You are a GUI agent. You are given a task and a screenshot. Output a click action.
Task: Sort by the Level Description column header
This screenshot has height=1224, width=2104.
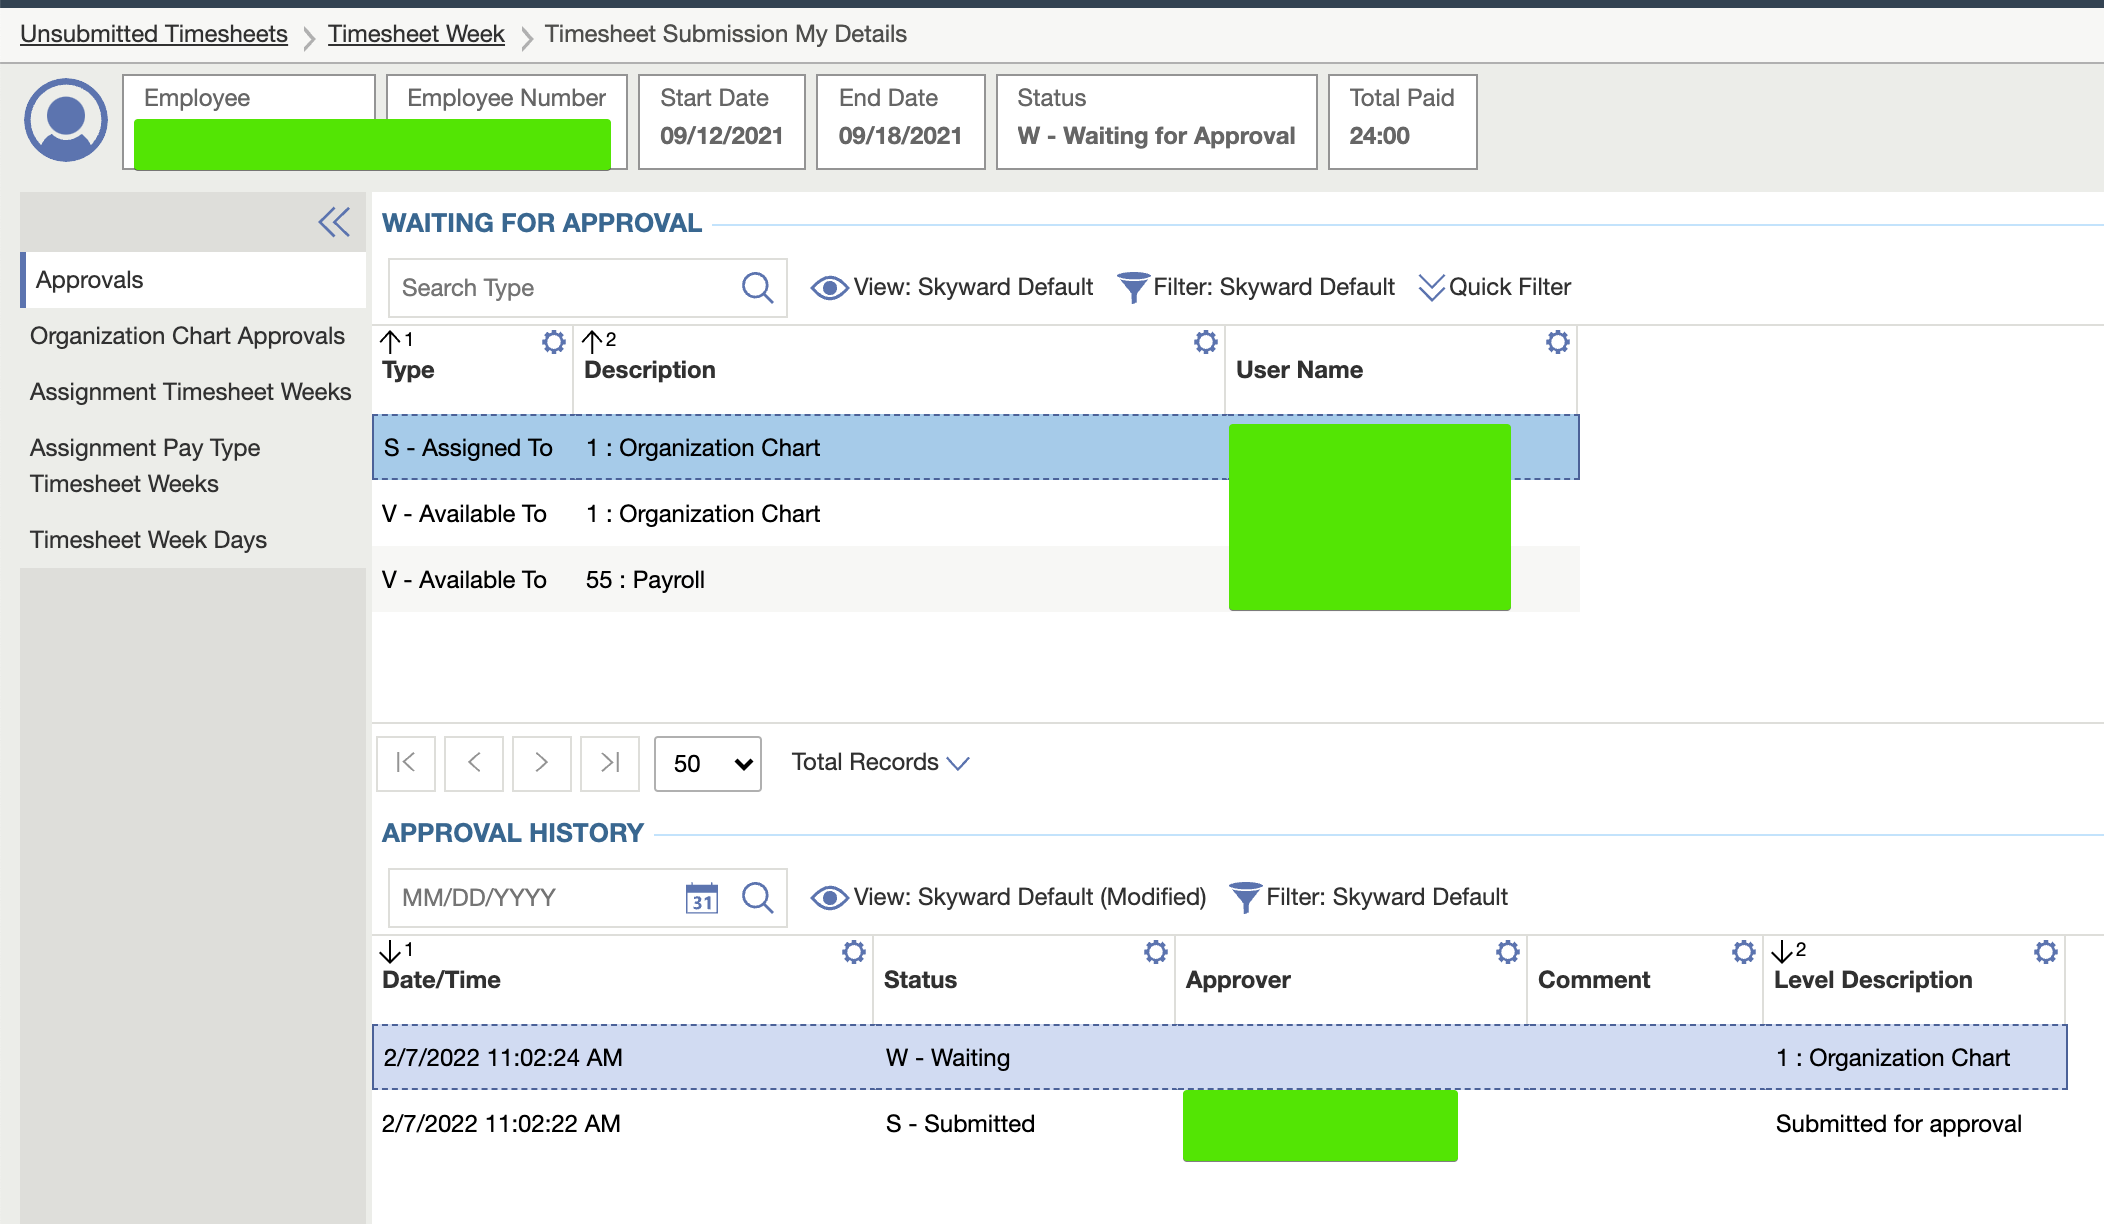1873,980
